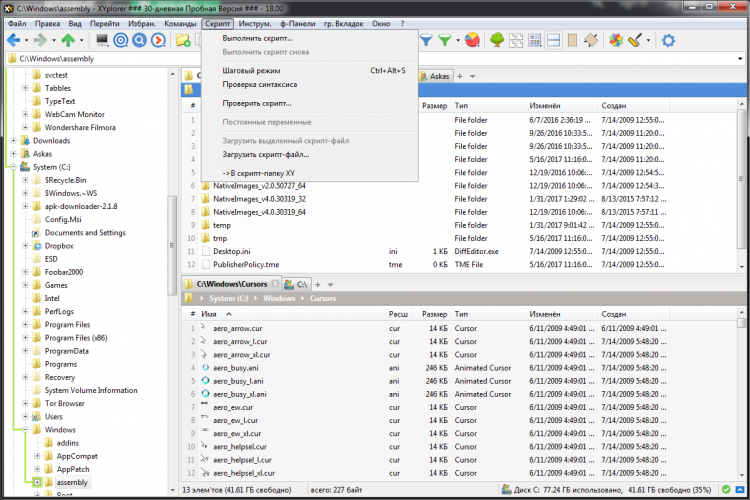
Task: Open dropdown arrow next to Forward button
Action: point(54,41)
